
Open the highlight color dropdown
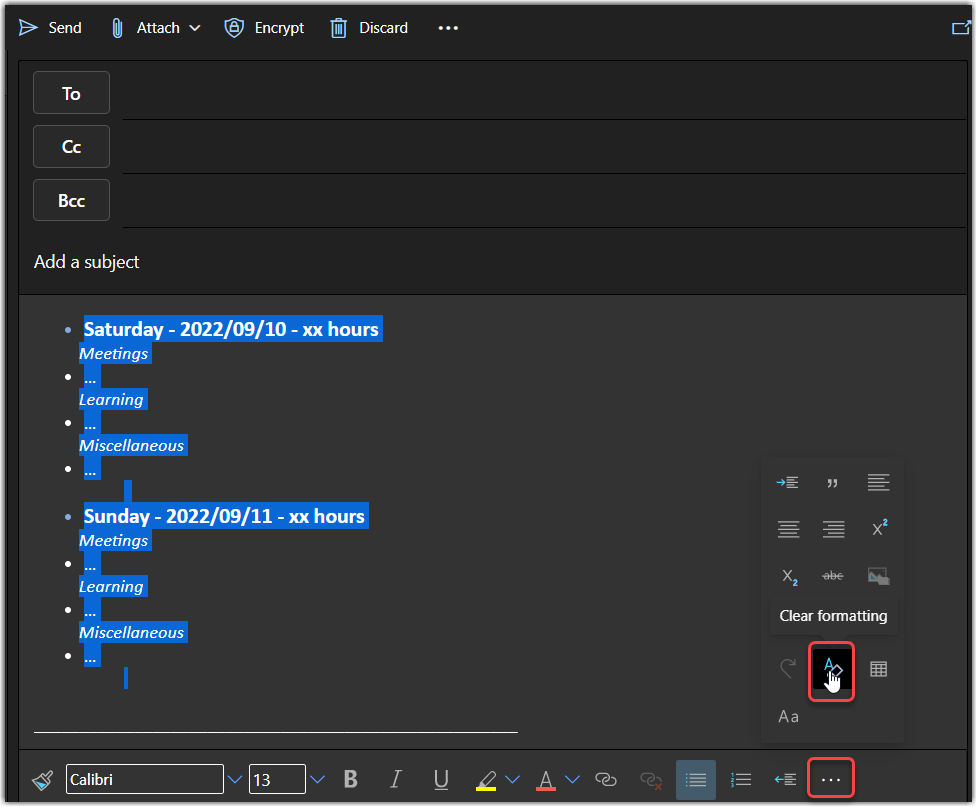[513, 779]
